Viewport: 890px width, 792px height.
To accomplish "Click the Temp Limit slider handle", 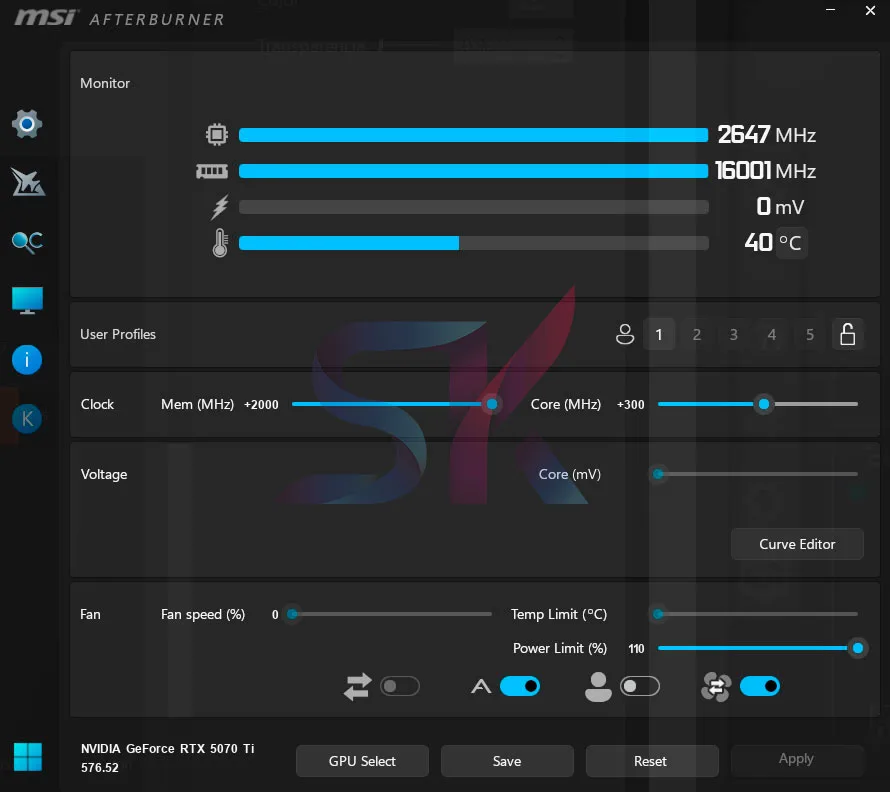I will pyautogui.click(x=658, y=614).
